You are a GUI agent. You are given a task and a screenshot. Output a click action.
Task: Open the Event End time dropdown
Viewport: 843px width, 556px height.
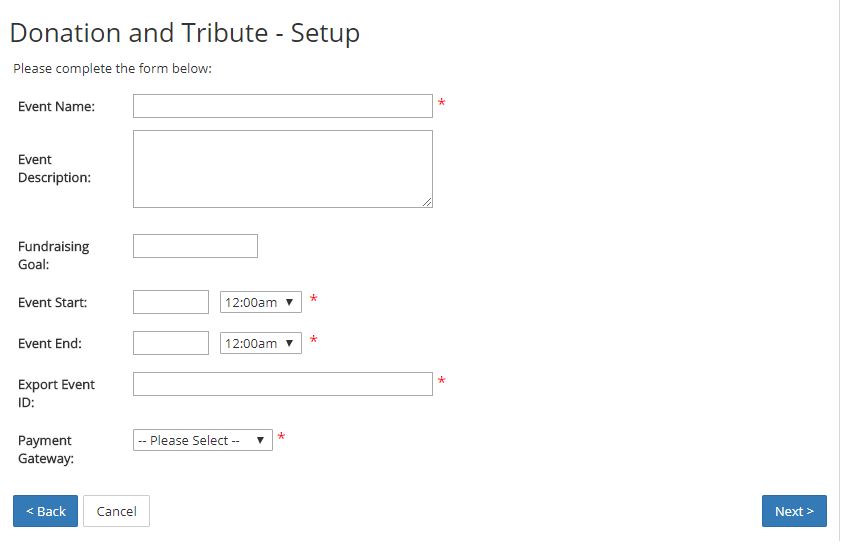(261, 343)
